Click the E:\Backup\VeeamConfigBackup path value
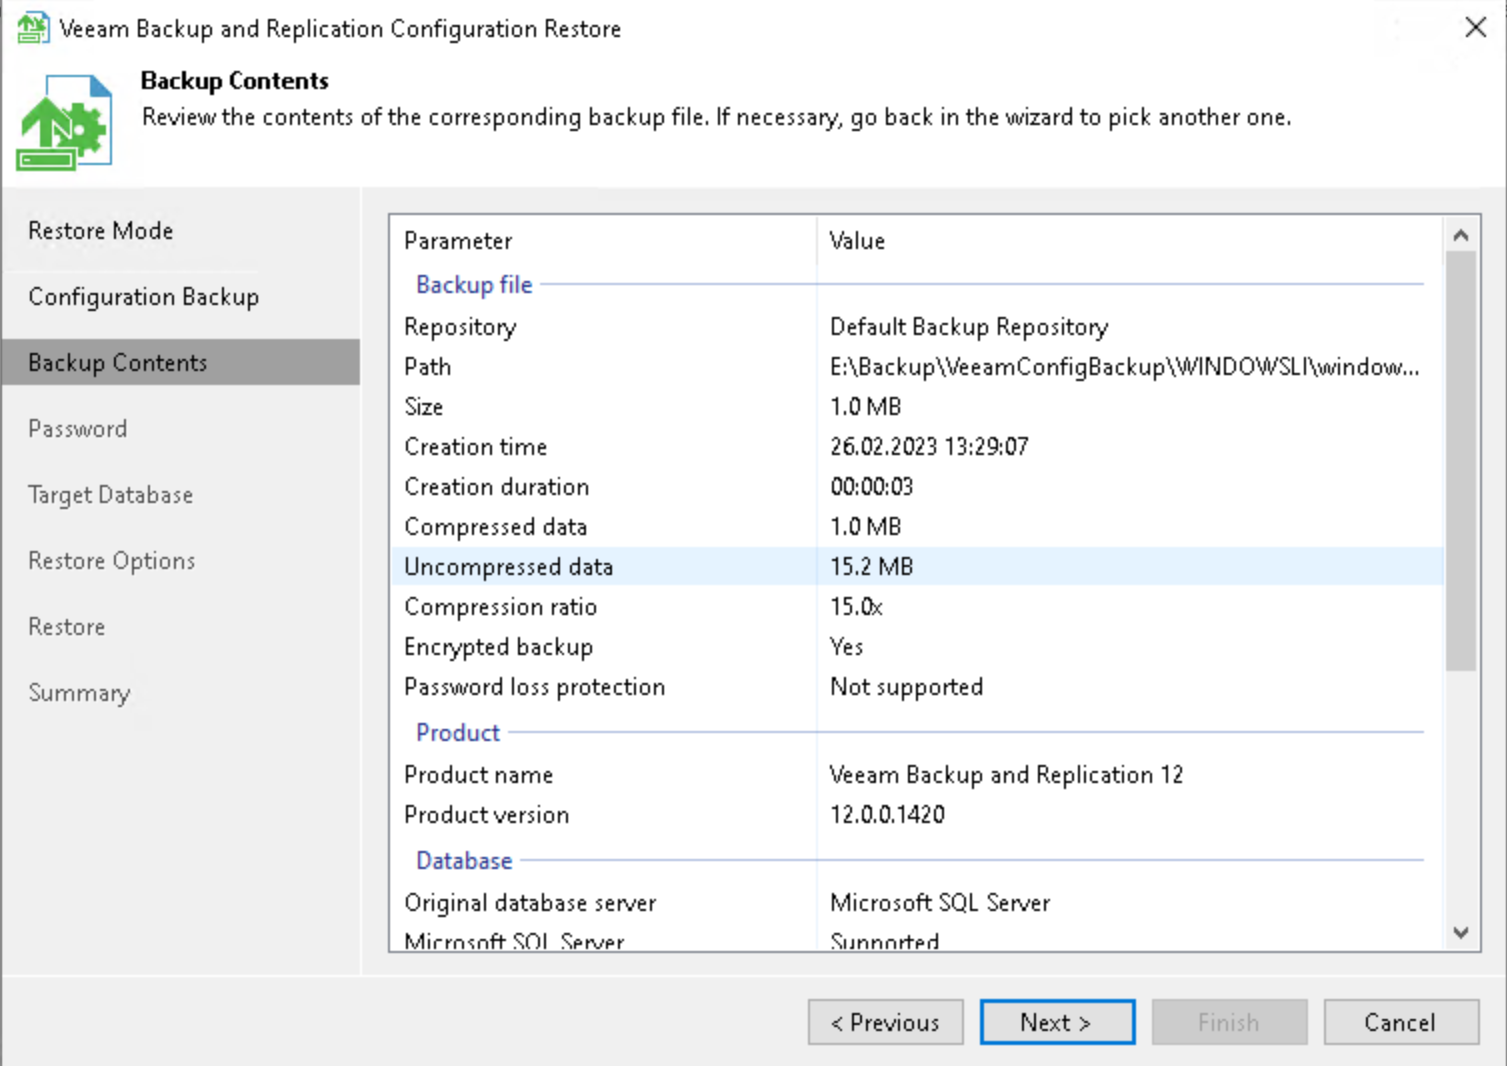1507x1066 pixels. 1124,367
